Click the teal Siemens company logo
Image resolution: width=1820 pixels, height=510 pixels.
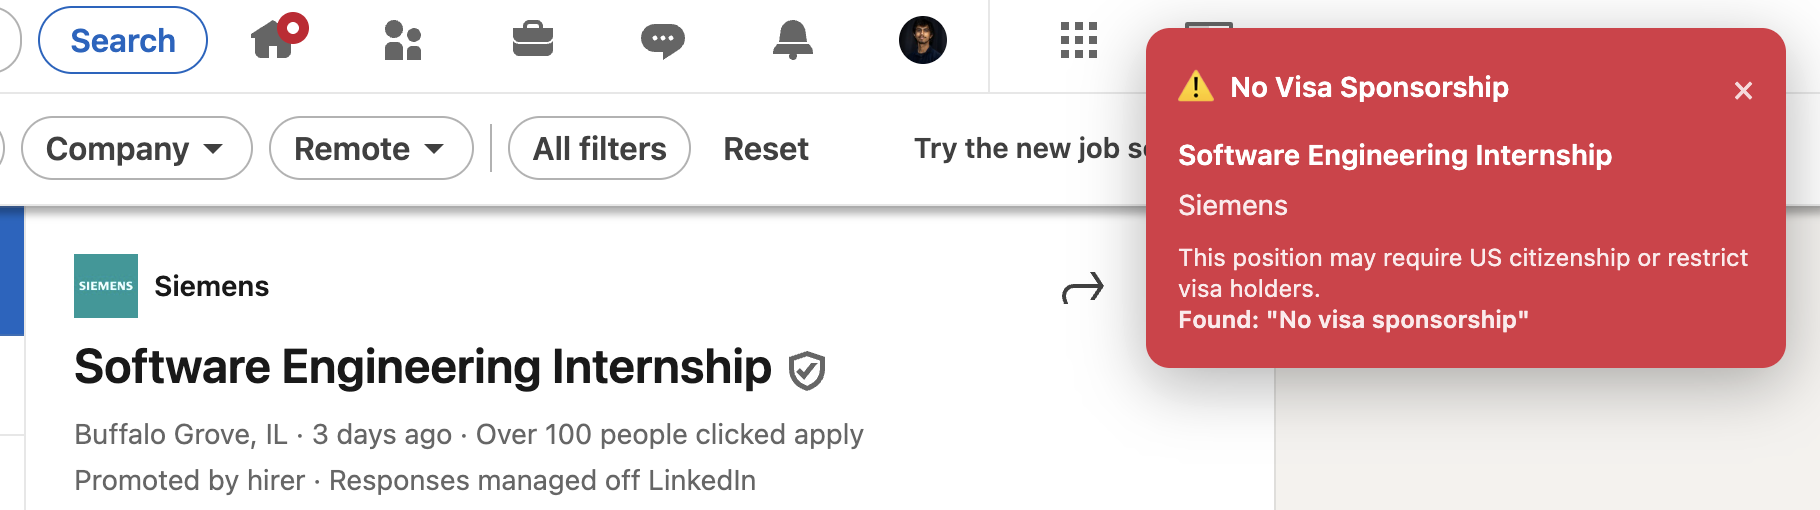(x=106, y=286)
